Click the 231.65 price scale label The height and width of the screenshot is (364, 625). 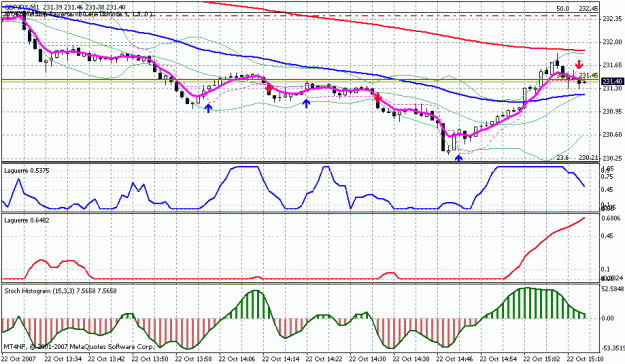pos(613,65)
